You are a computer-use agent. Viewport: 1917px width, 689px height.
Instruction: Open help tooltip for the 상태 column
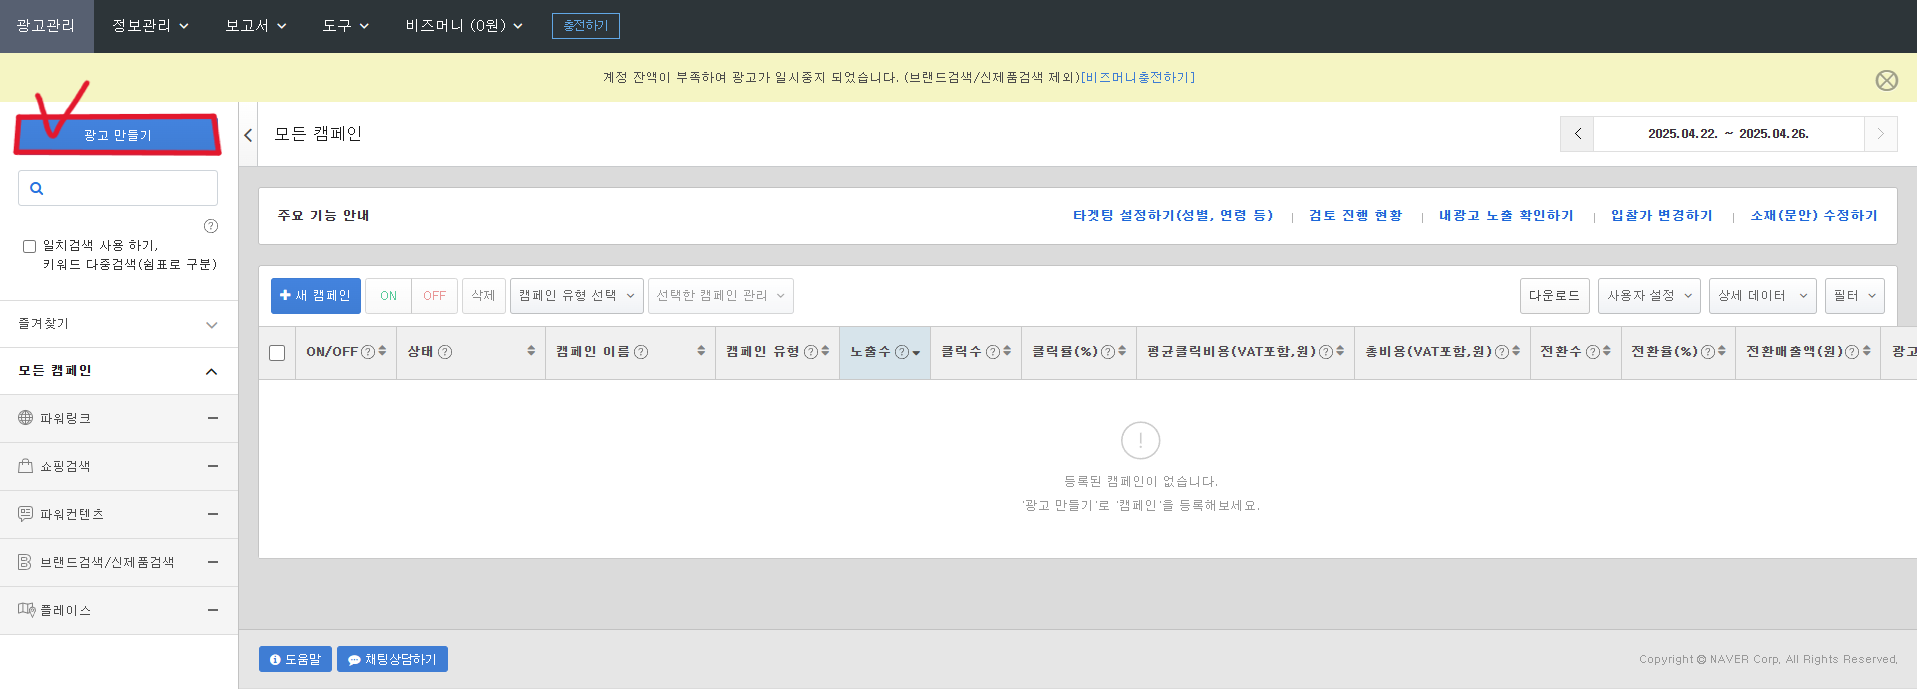coord(445,352)
